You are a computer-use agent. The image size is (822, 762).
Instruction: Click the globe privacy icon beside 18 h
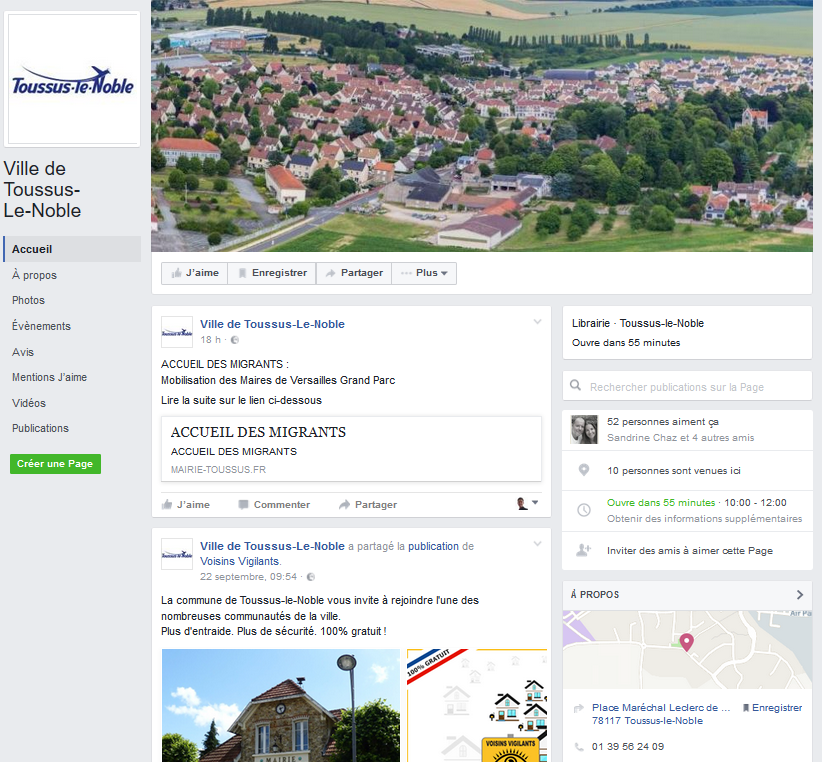coord(235,340)
